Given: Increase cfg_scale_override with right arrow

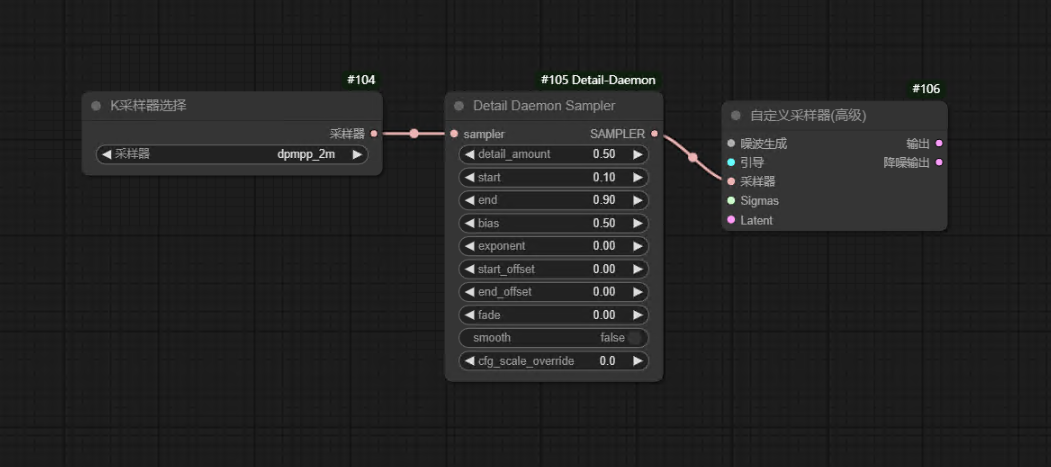Looking at the screenshot, I should 637,361.
